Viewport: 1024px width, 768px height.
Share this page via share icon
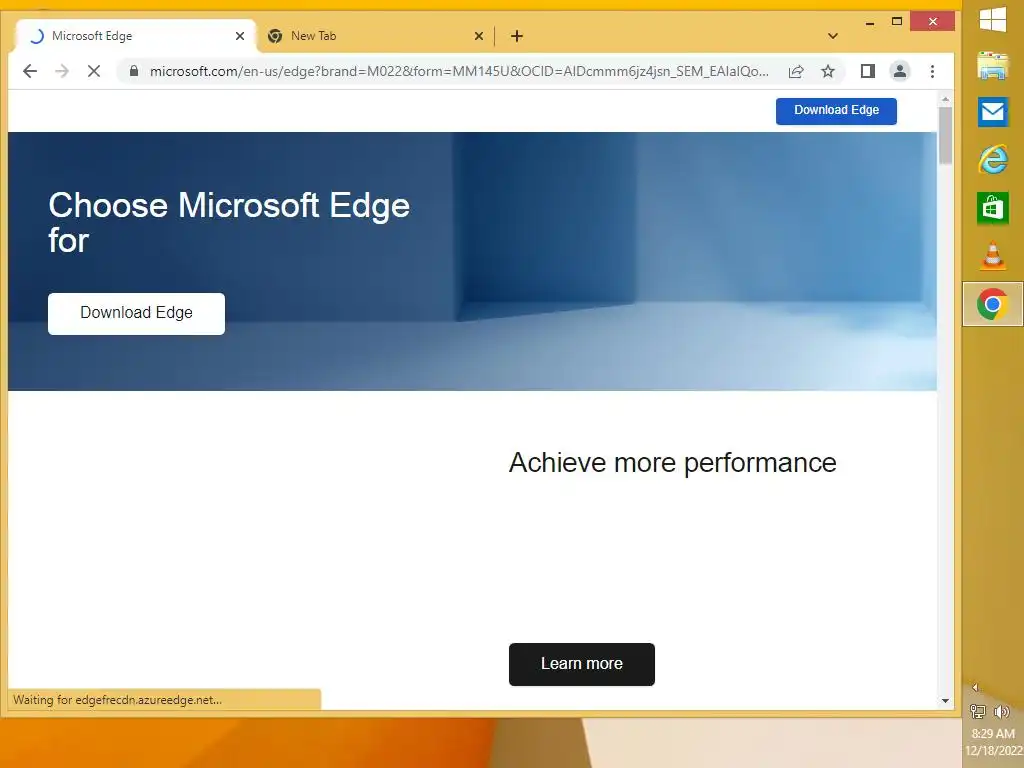[x=796, y=71]
